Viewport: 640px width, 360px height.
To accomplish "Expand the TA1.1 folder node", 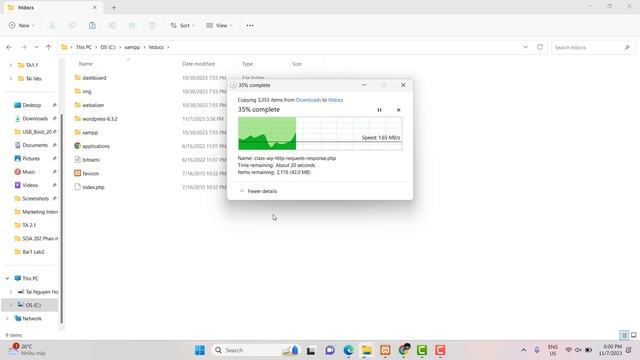I will [x=11, y=65].
